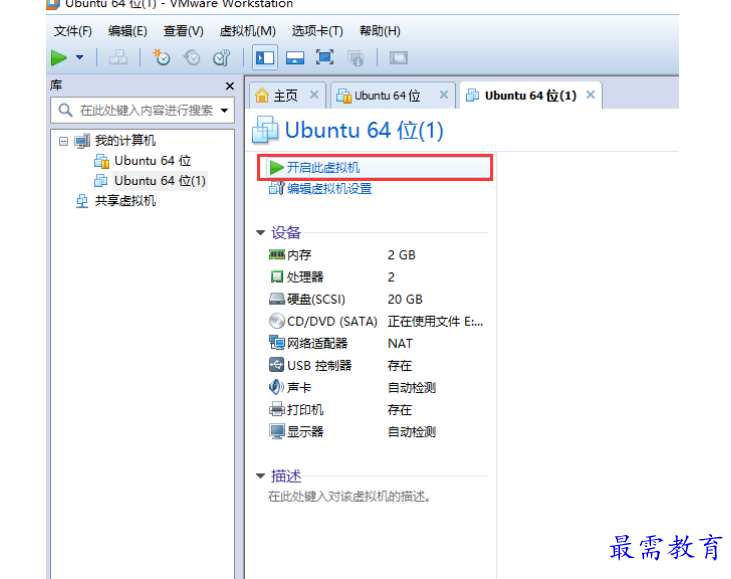Click the revert to snapshot icon
Screen dimensions: 731x579
[x=192, y=58]
